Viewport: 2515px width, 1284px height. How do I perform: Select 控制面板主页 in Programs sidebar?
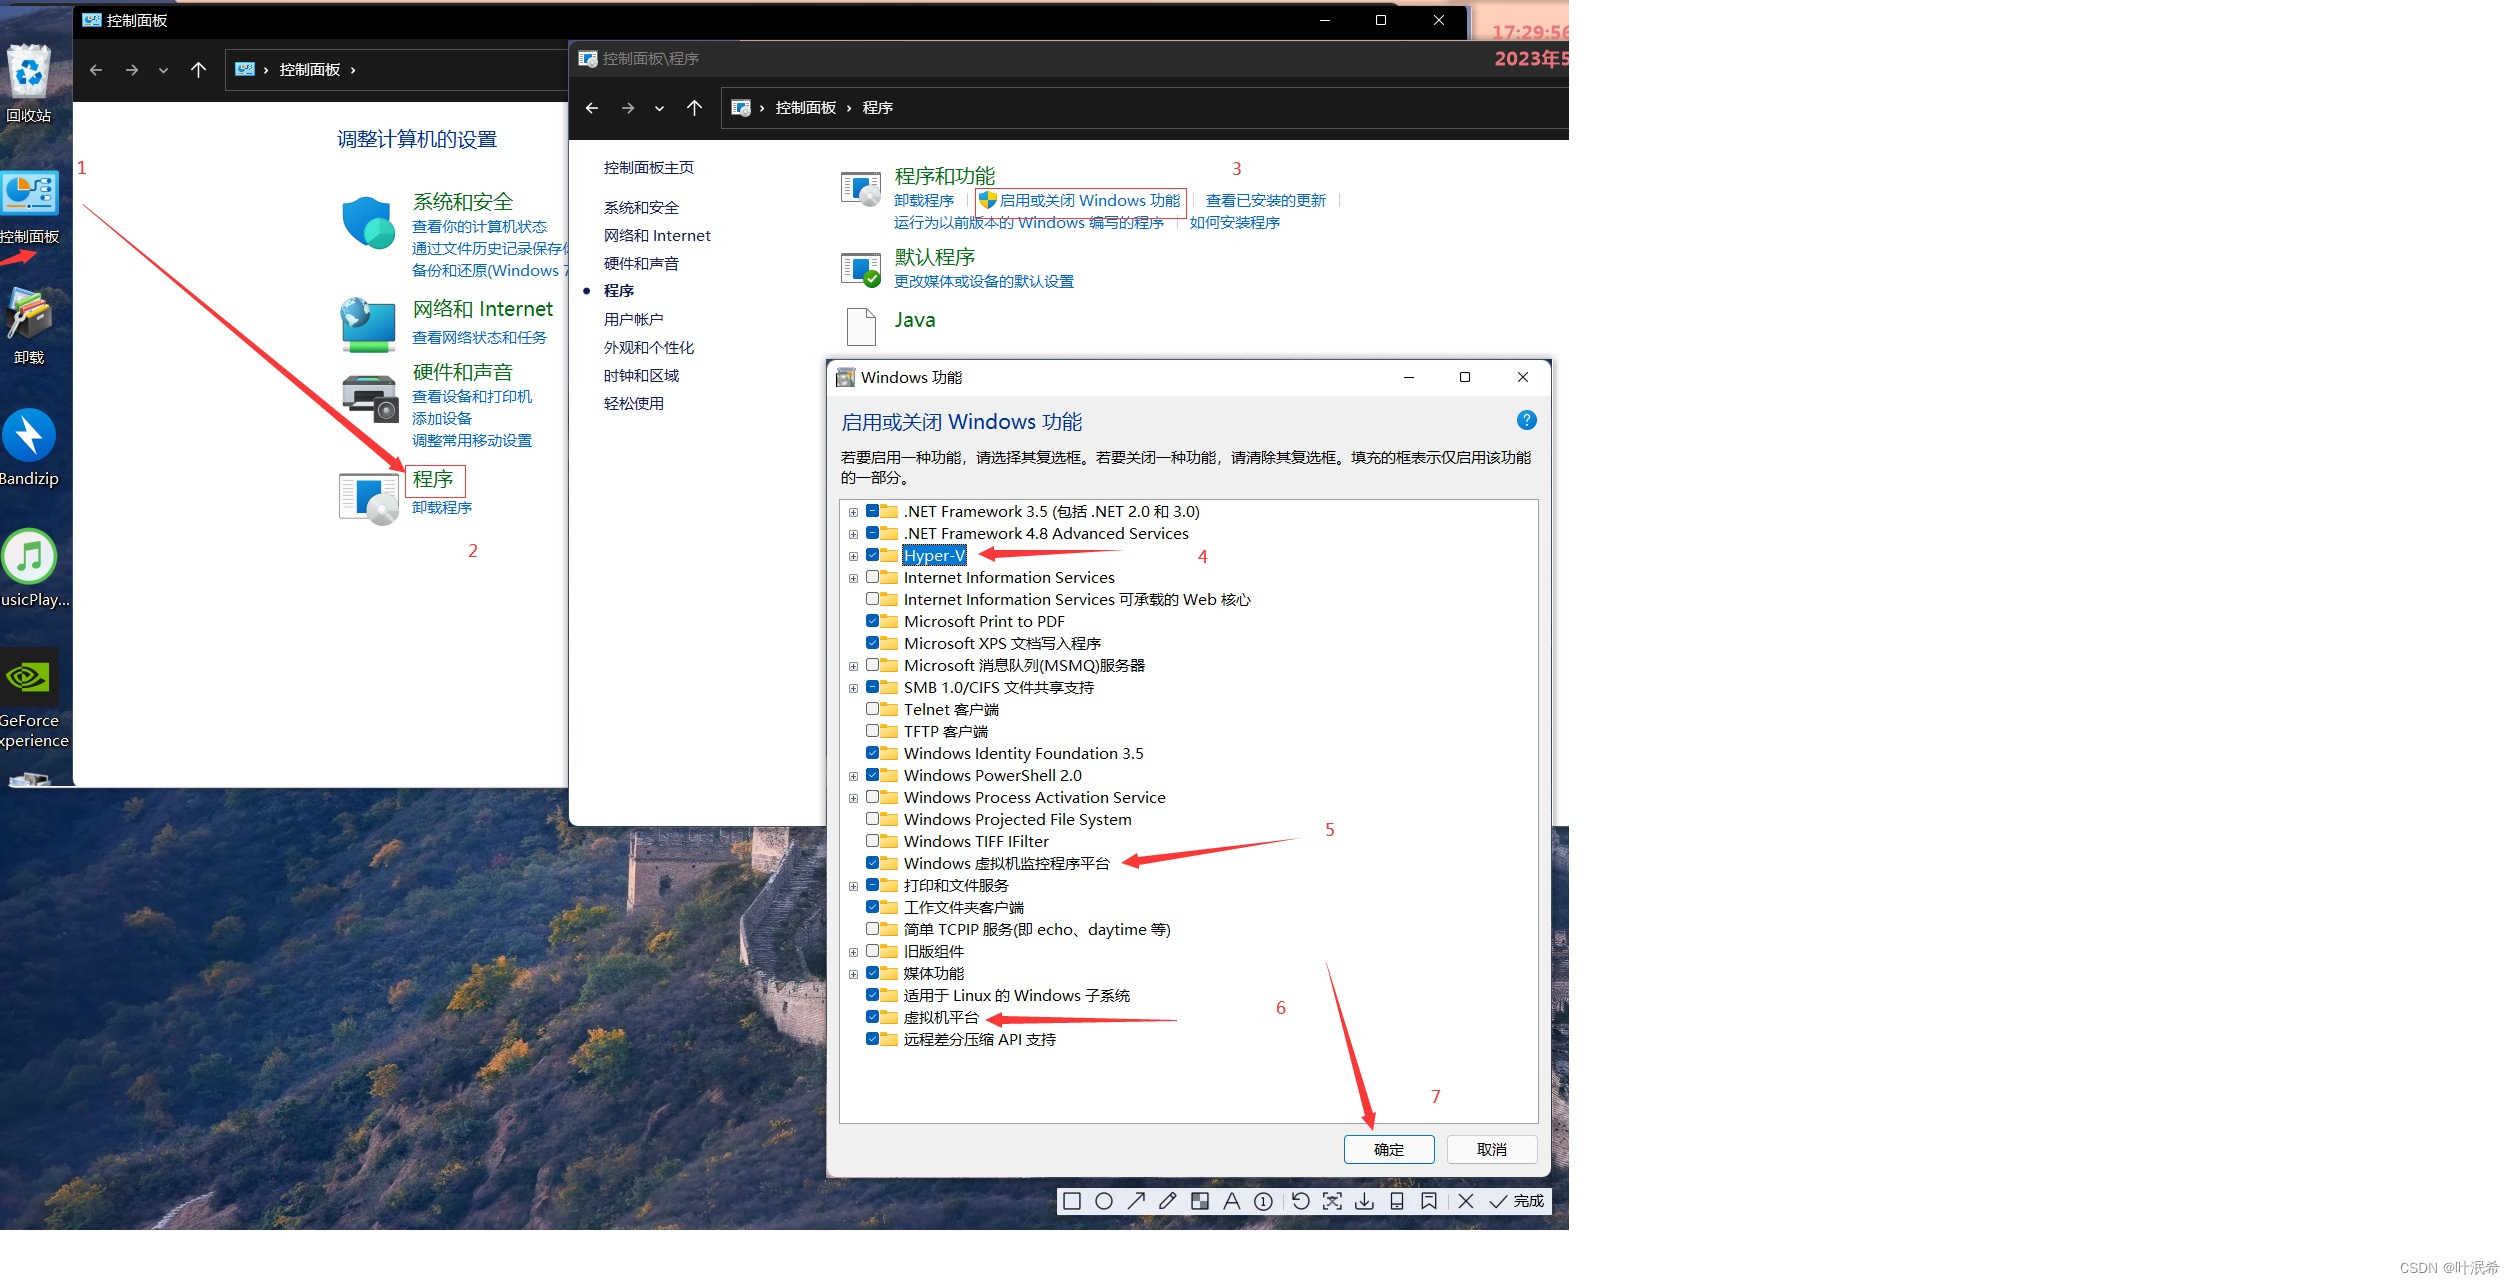648,168
